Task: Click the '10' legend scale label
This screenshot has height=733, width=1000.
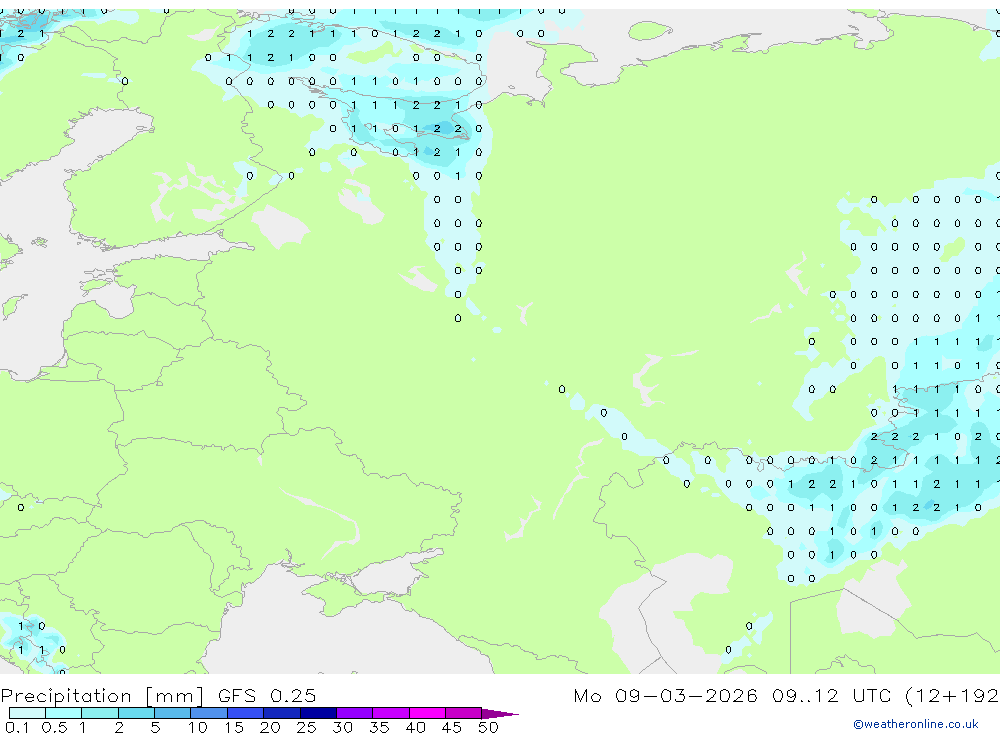Action: coord(198,727)
